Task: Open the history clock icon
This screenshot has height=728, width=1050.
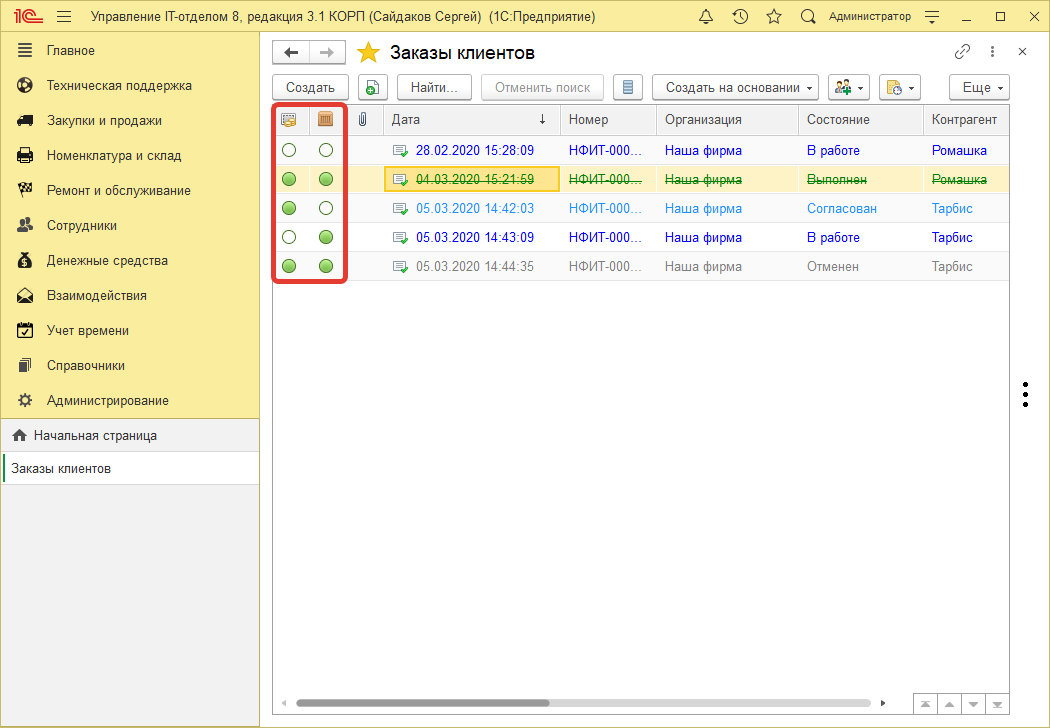Action: pyautogui.click(x=740, y=17)
